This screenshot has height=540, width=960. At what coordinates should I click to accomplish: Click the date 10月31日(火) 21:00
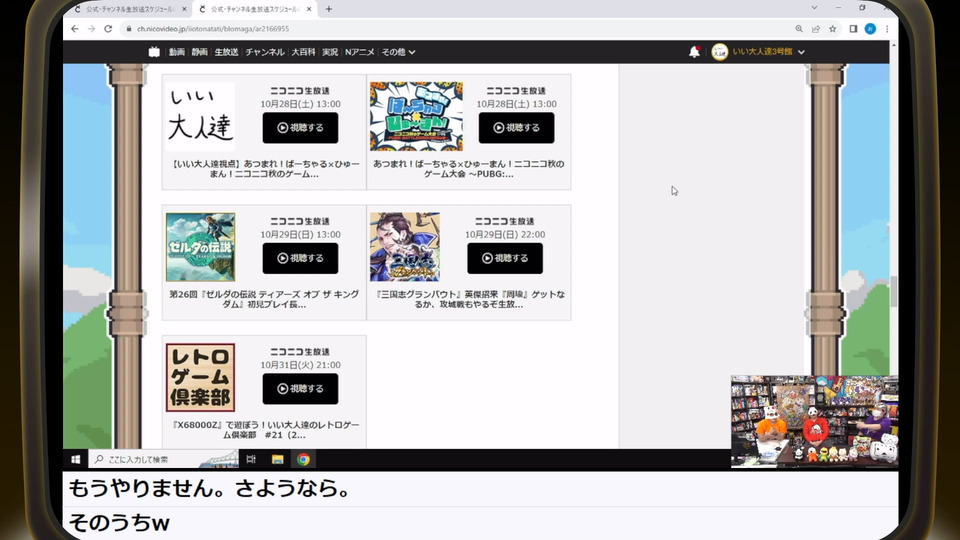[300, 365]
